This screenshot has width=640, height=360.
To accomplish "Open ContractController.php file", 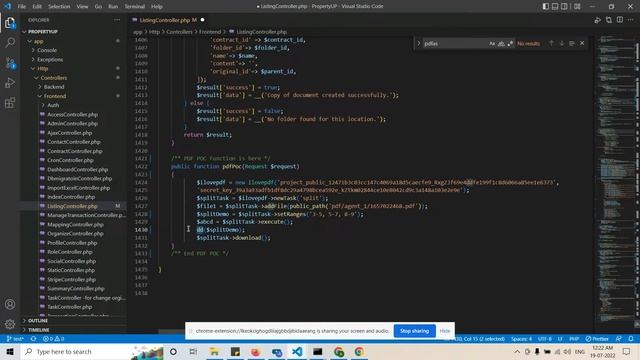I will [75, 151].
